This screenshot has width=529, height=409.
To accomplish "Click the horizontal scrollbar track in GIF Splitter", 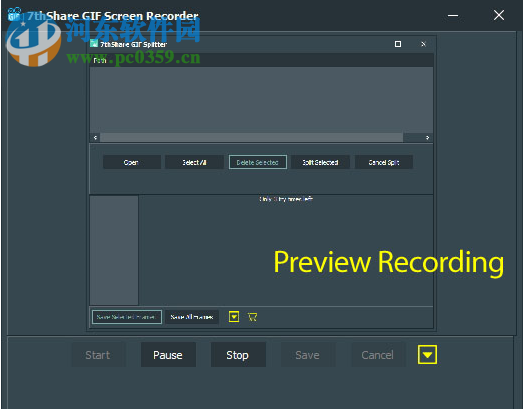I will 251,137.
